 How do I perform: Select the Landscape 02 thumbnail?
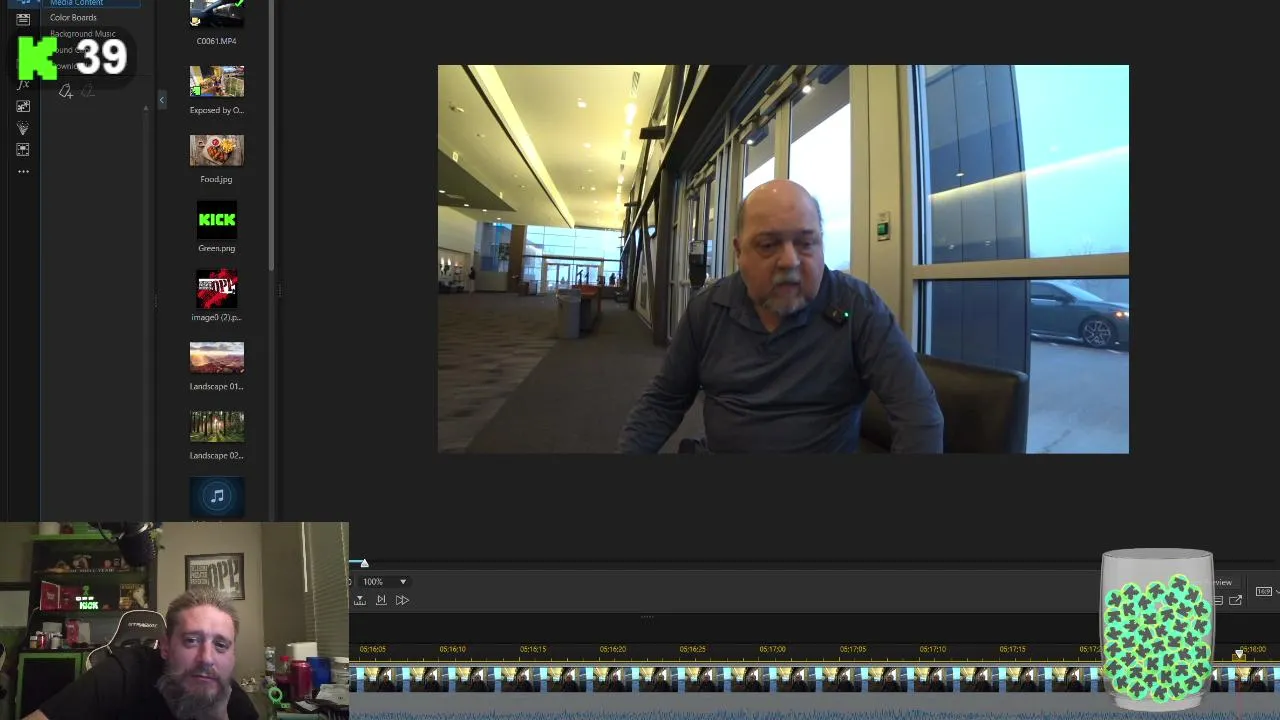pos(217,426)
